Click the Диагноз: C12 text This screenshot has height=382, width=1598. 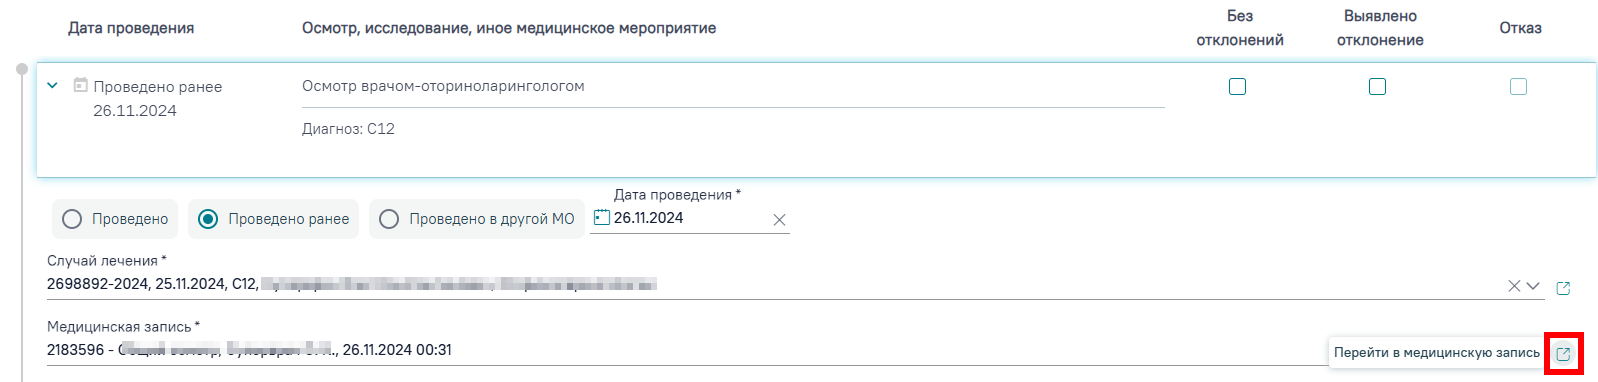[x=348, y=129]
